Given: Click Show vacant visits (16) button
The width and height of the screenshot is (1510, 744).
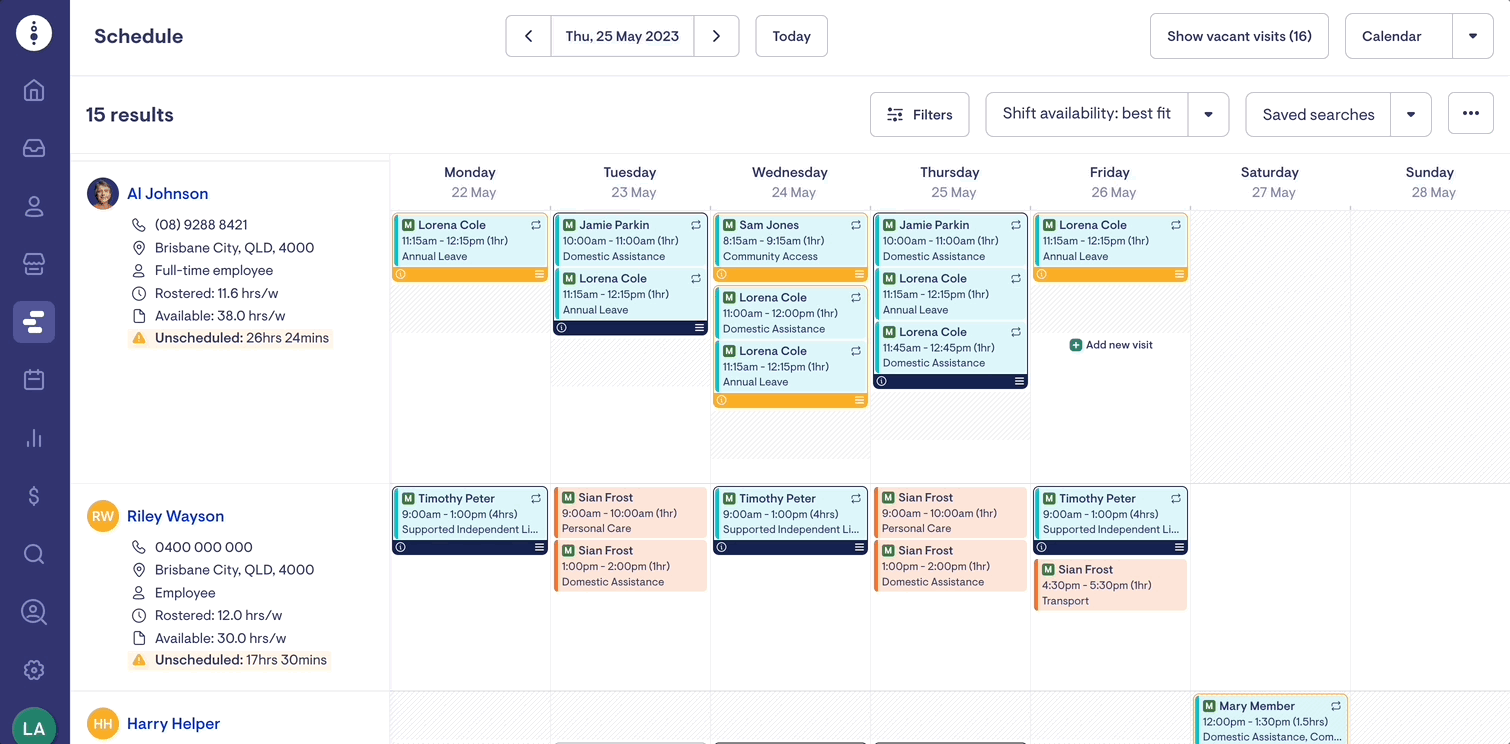Looking at the screenshot, I should tap(1239, 36).
